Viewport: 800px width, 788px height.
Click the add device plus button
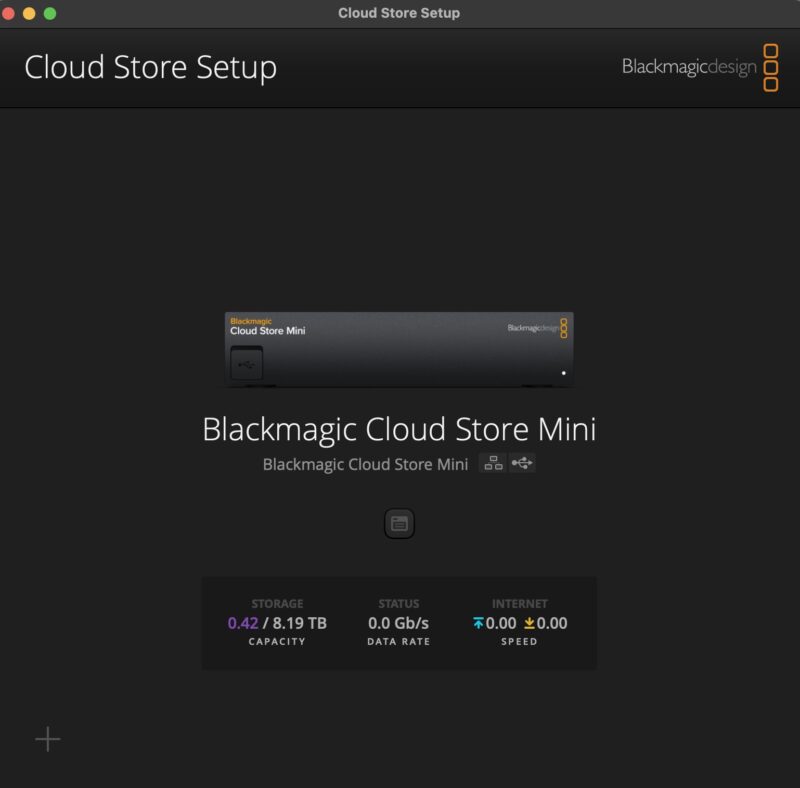tap(46, 739)
